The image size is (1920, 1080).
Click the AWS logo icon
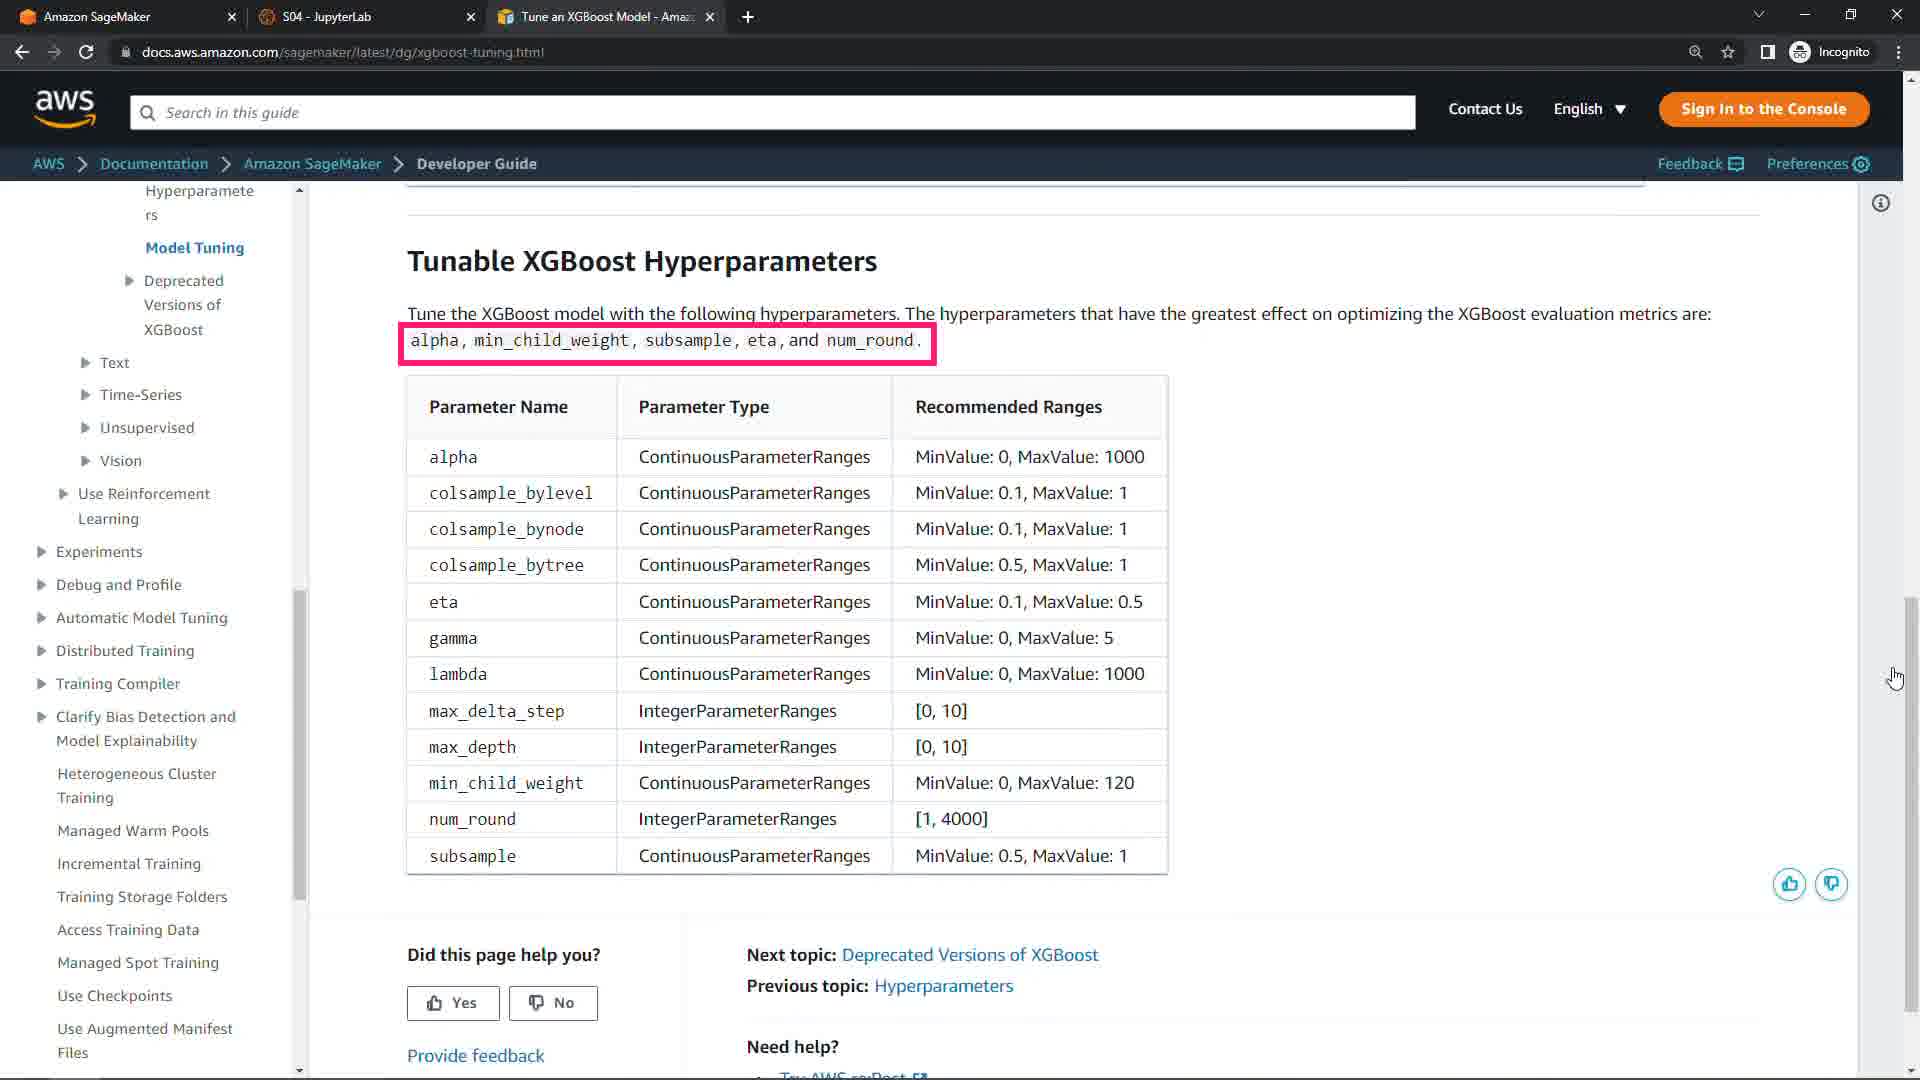tap(65, 109)
